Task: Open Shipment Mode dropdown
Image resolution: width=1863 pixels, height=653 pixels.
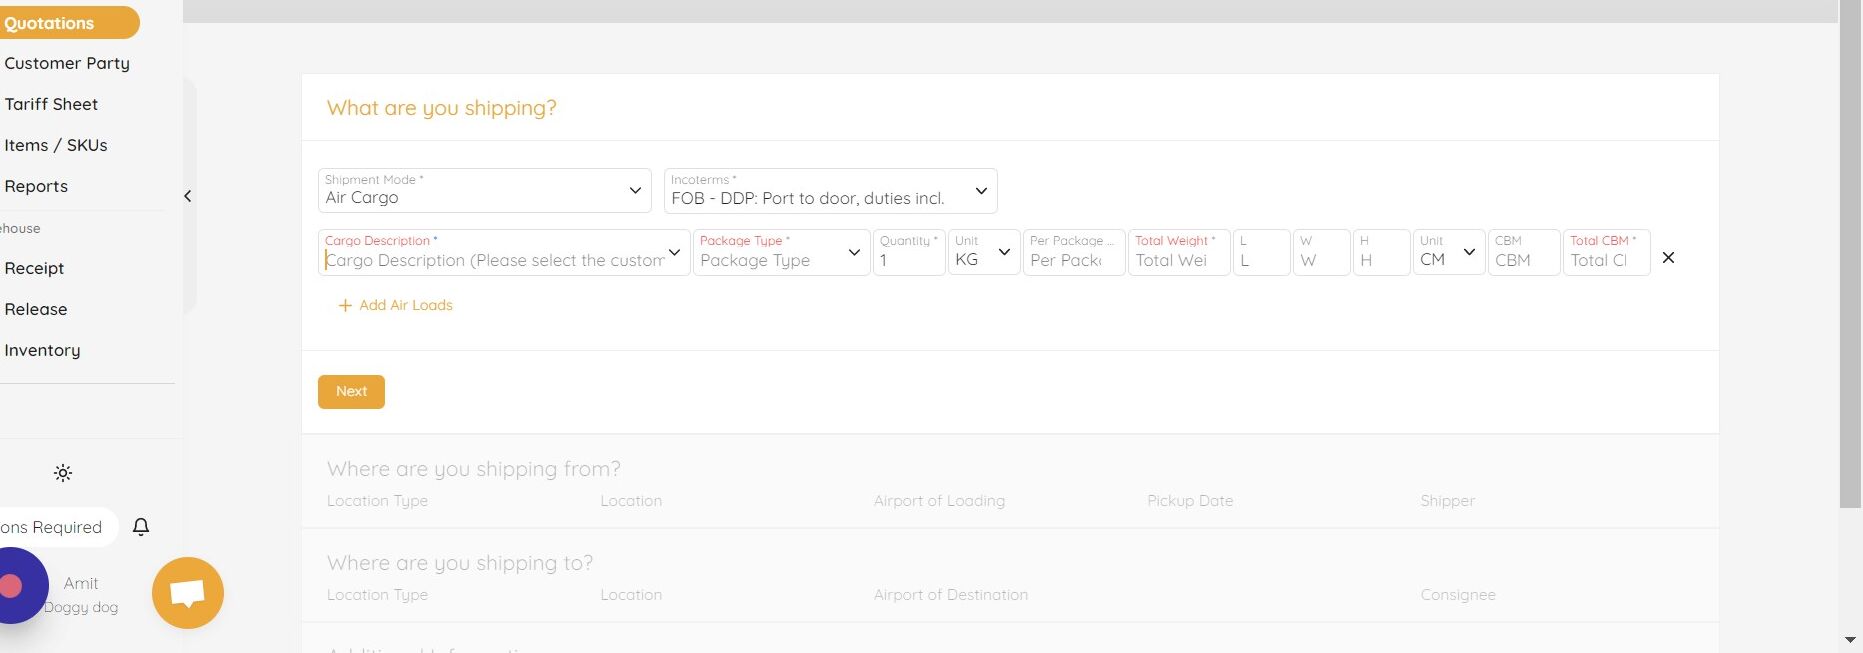Action: 485,190
